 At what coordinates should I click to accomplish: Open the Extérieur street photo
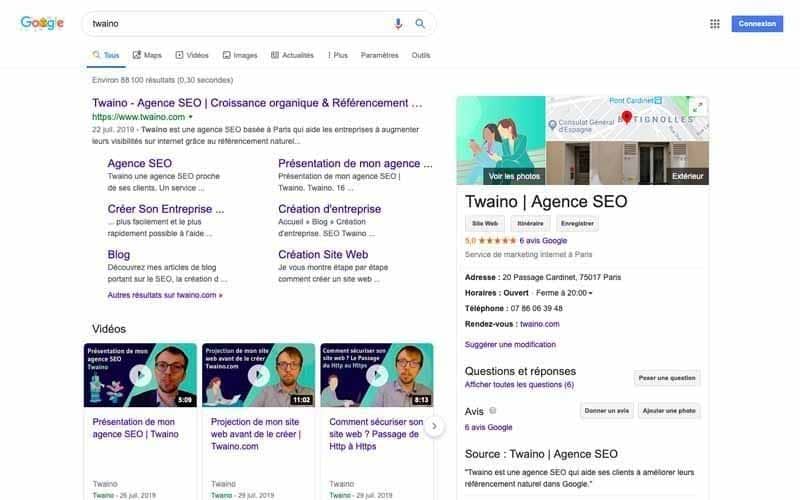(x=628, y=163)
